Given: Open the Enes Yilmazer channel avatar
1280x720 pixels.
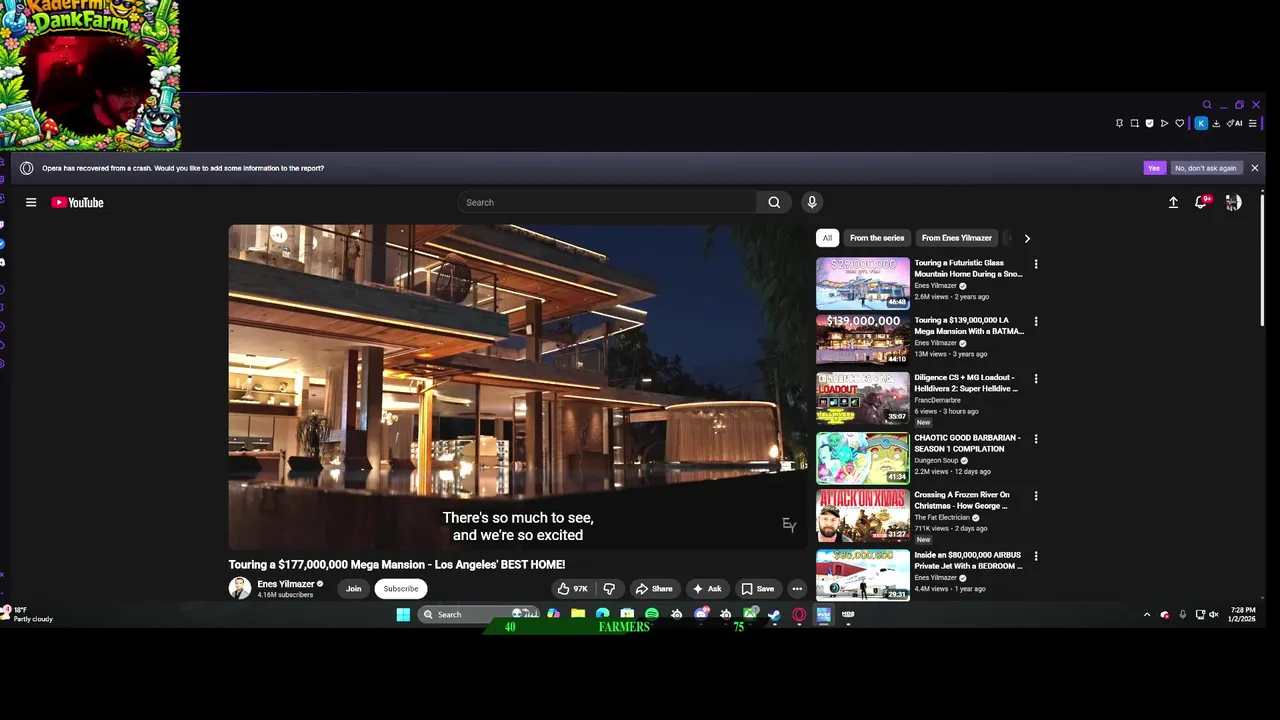Looking at the screenshot, I should coord(240,588).
